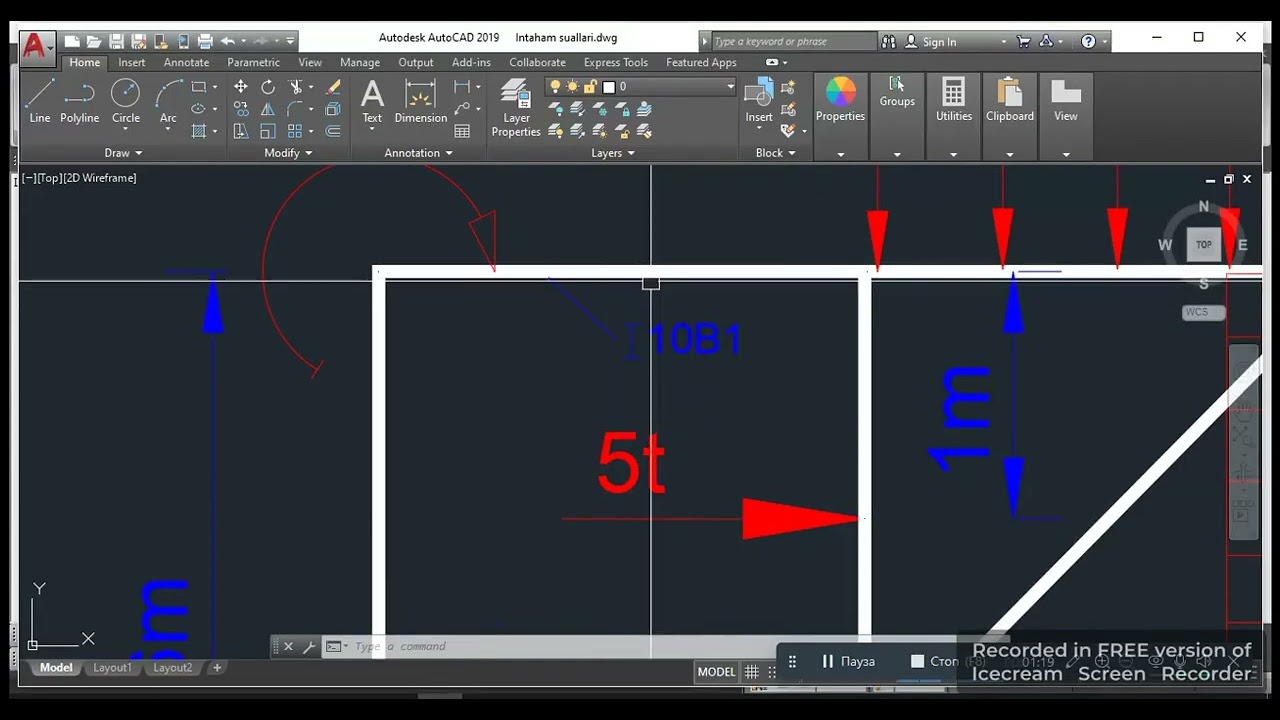Click the current layer color swatch
This screenshot has height=720, width=1280.
pyautogui.click(x=608, y=87)
